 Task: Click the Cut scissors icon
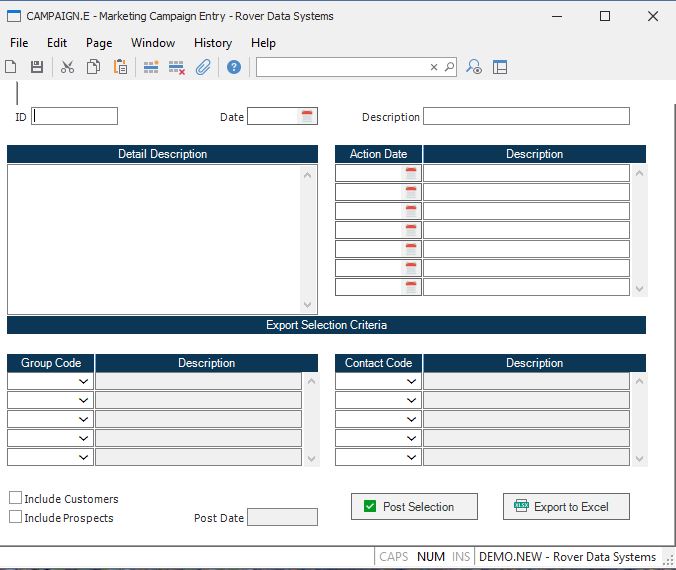(x=67, y=67)
